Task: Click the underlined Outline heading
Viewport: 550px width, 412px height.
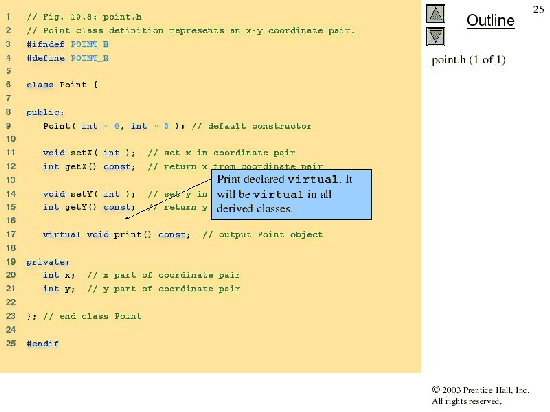Action: (490, 20)
